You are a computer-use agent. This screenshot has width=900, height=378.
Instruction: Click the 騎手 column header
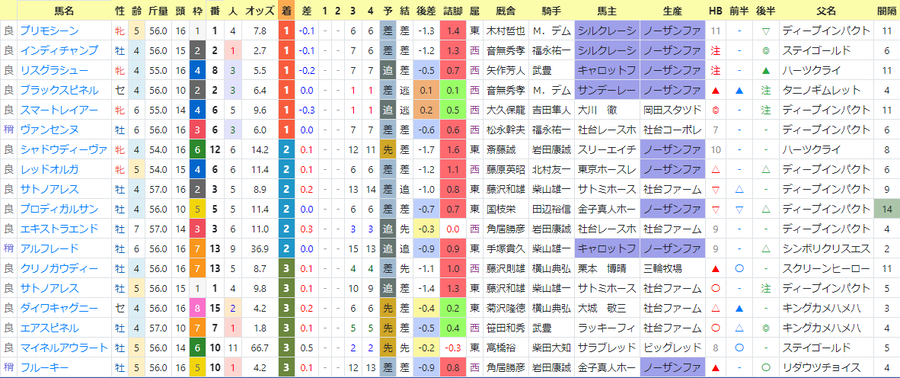point(552,11)
